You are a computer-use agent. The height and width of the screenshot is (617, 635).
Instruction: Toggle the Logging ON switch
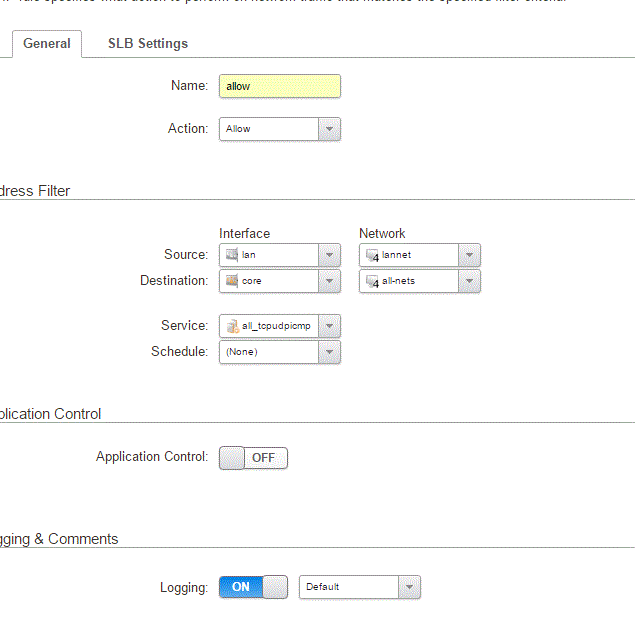254,587
